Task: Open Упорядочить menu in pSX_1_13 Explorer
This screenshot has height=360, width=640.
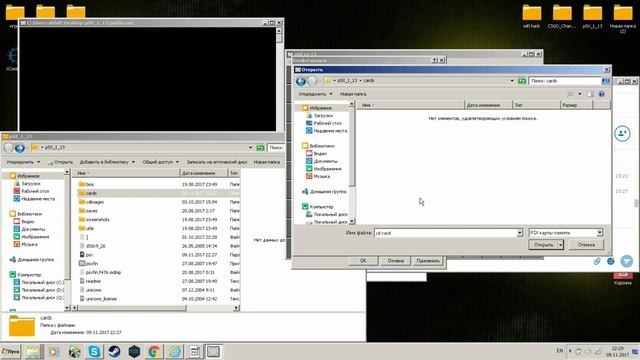Action: coord(23,162)
